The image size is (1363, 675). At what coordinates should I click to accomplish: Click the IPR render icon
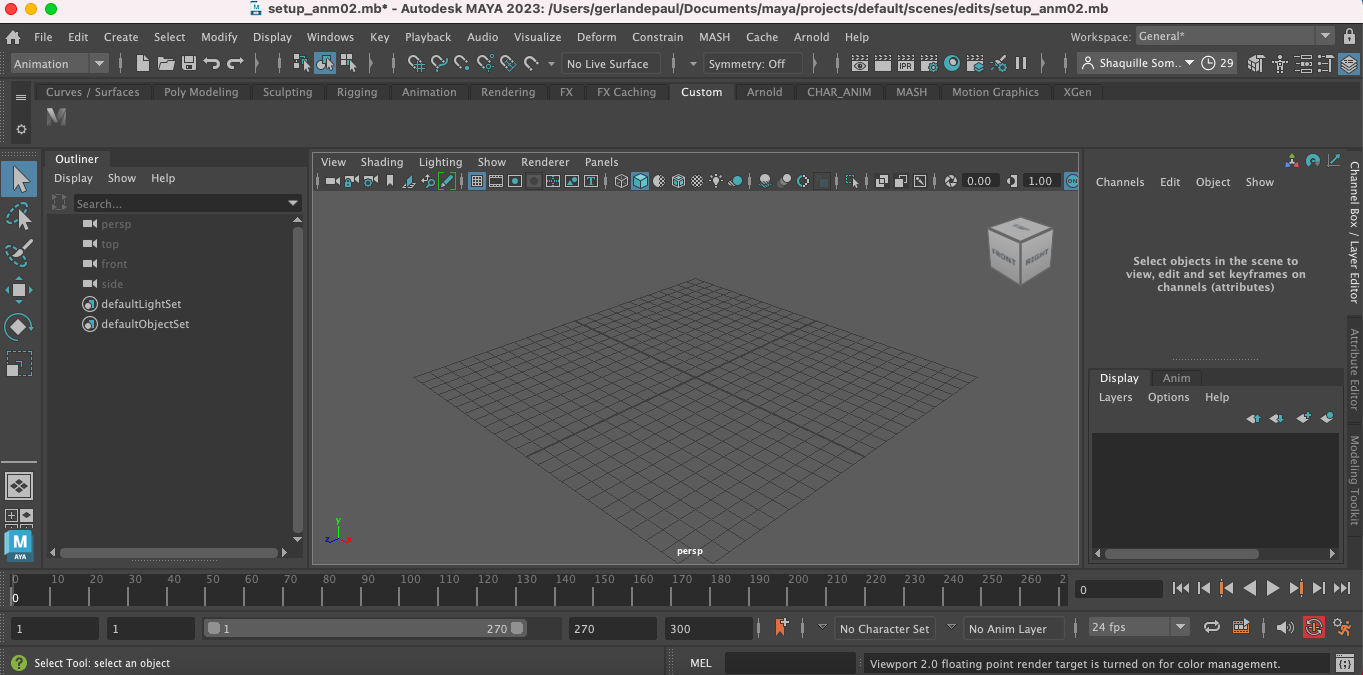[906, 64]
